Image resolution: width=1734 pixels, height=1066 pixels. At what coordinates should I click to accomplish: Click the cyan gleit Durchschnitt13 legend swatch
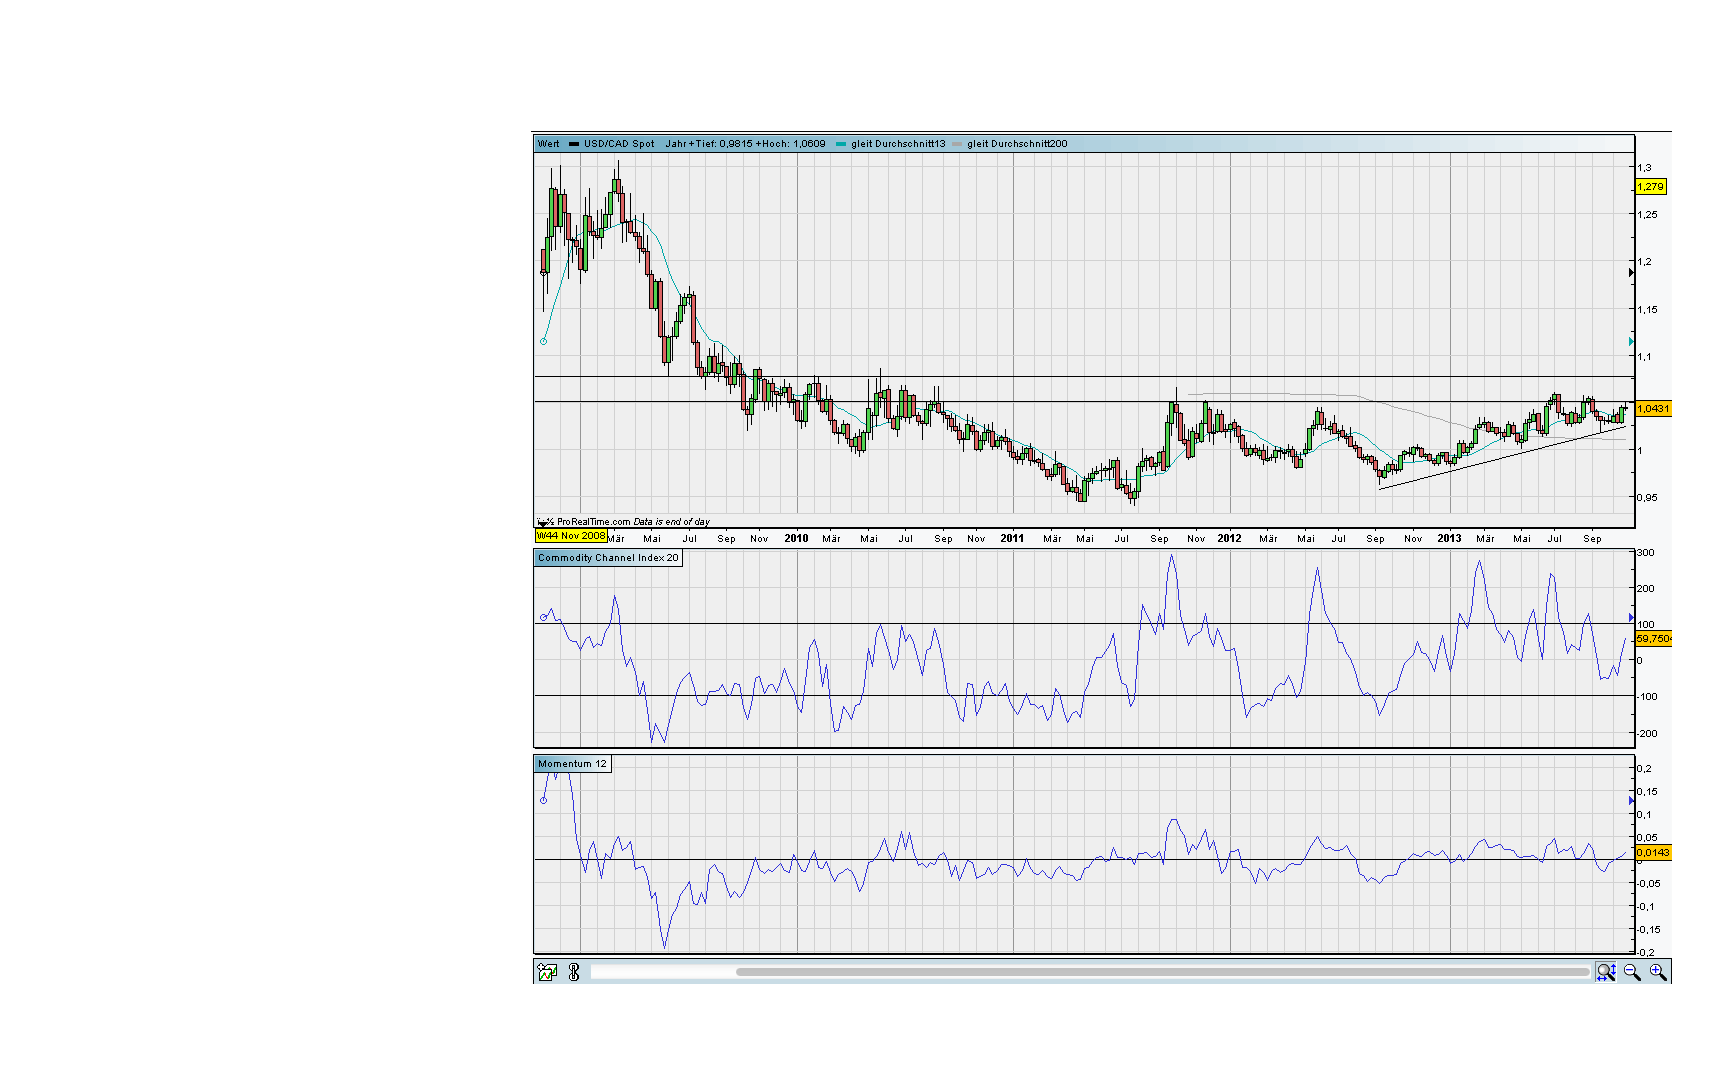tap(841, 144)
